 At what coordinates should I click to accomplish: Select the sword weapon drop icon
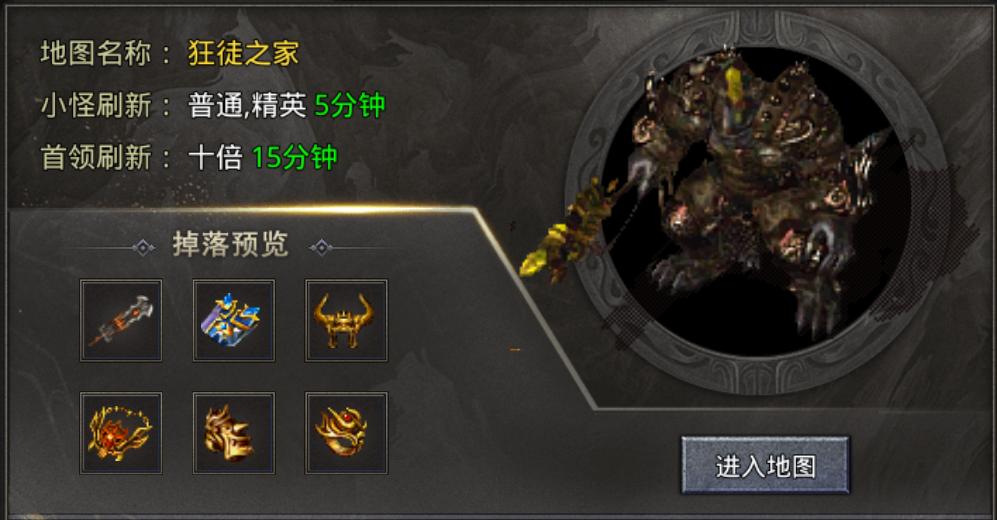121,320
